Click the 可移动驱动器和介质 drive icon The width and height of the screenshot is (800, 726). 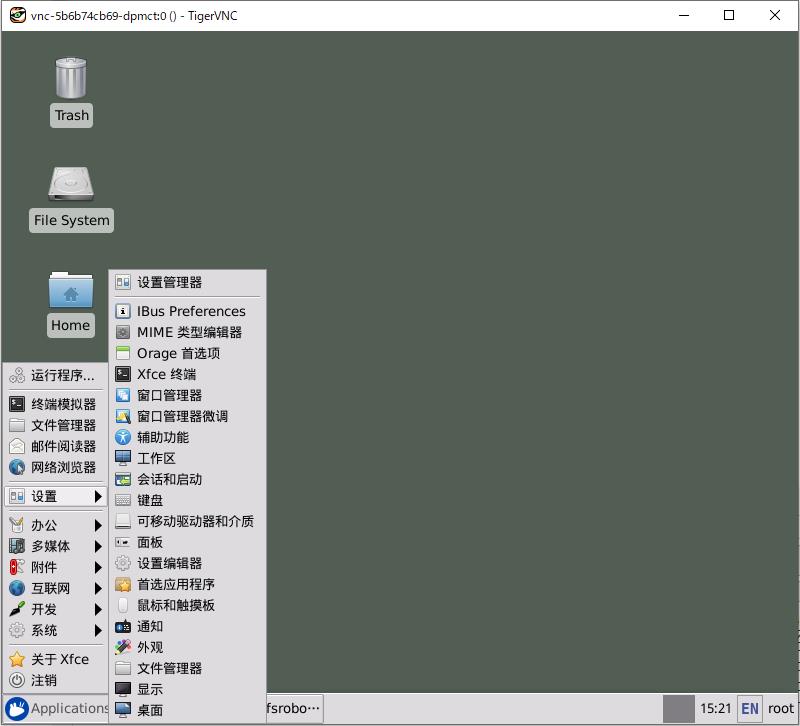(x=122, y=521)
